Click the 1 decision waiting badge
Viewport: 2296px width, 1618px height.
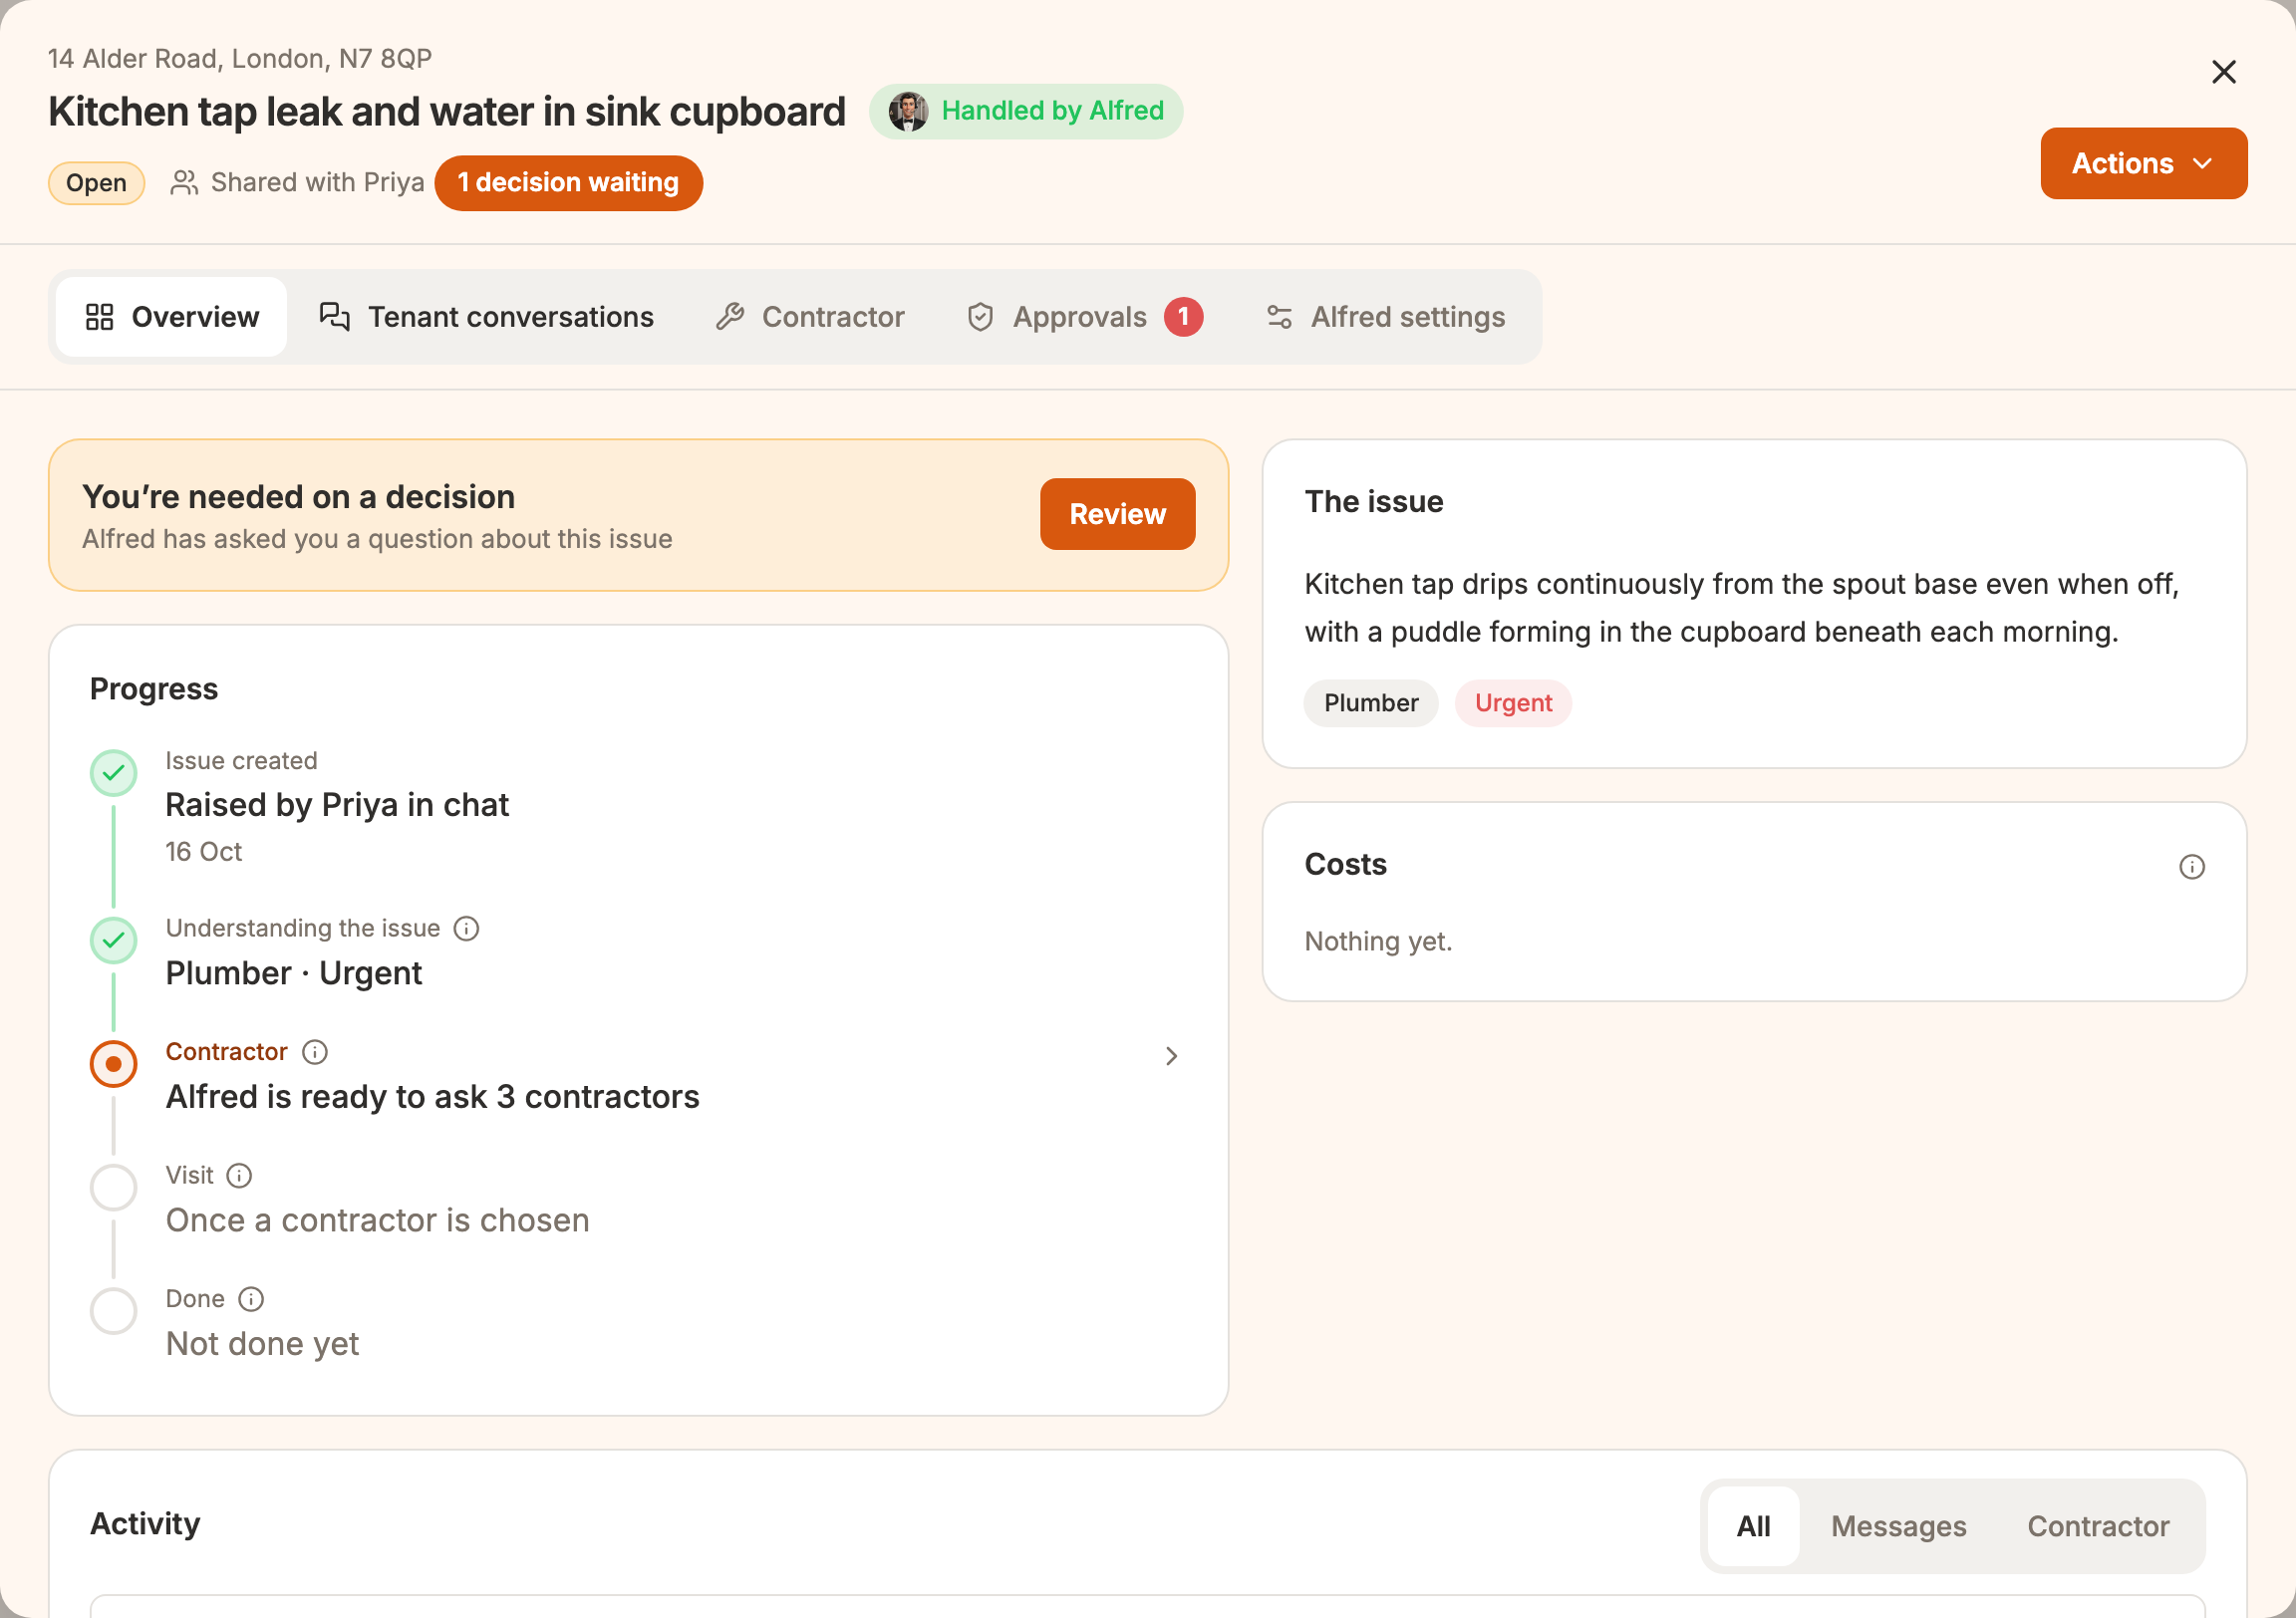click(x=568, y=183)
